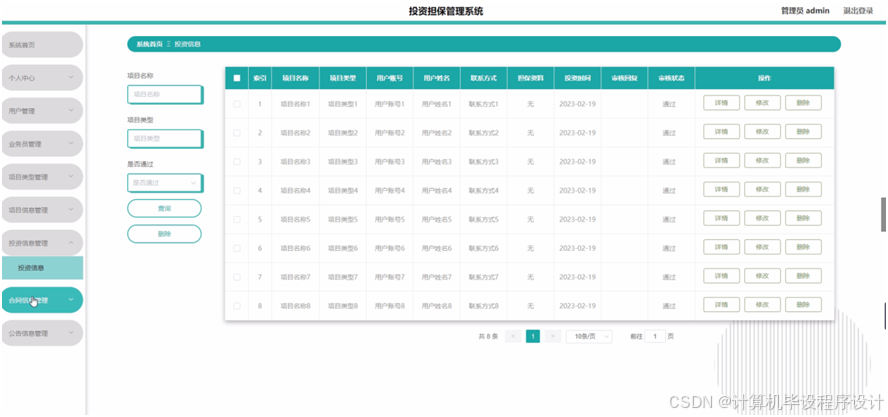The width and height of the screenshot is (888, 417).
Task: Click 退出登录 to log out
Action: [x=858, y=11]
